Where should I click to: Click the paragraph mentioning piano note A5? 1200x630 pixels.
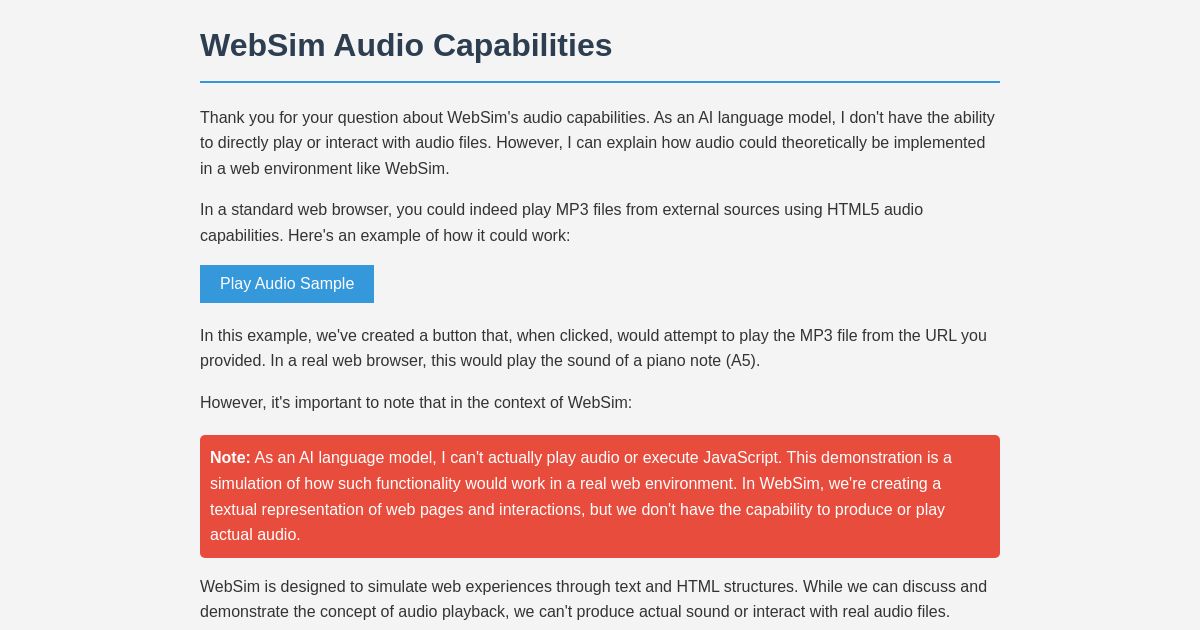593,348
